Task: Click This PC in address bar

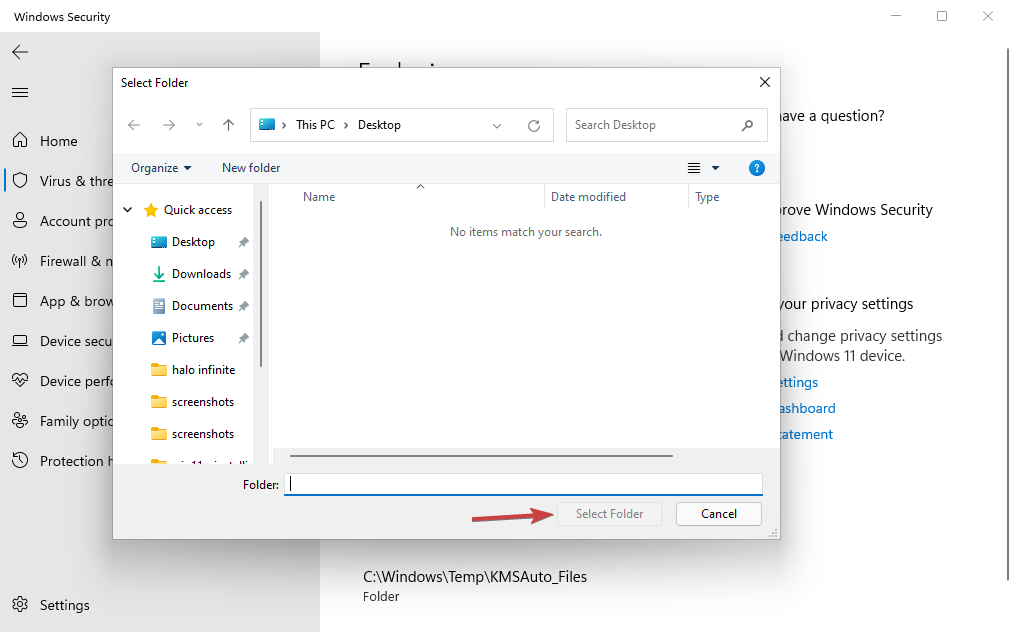Action: click(x=315, y=125)
